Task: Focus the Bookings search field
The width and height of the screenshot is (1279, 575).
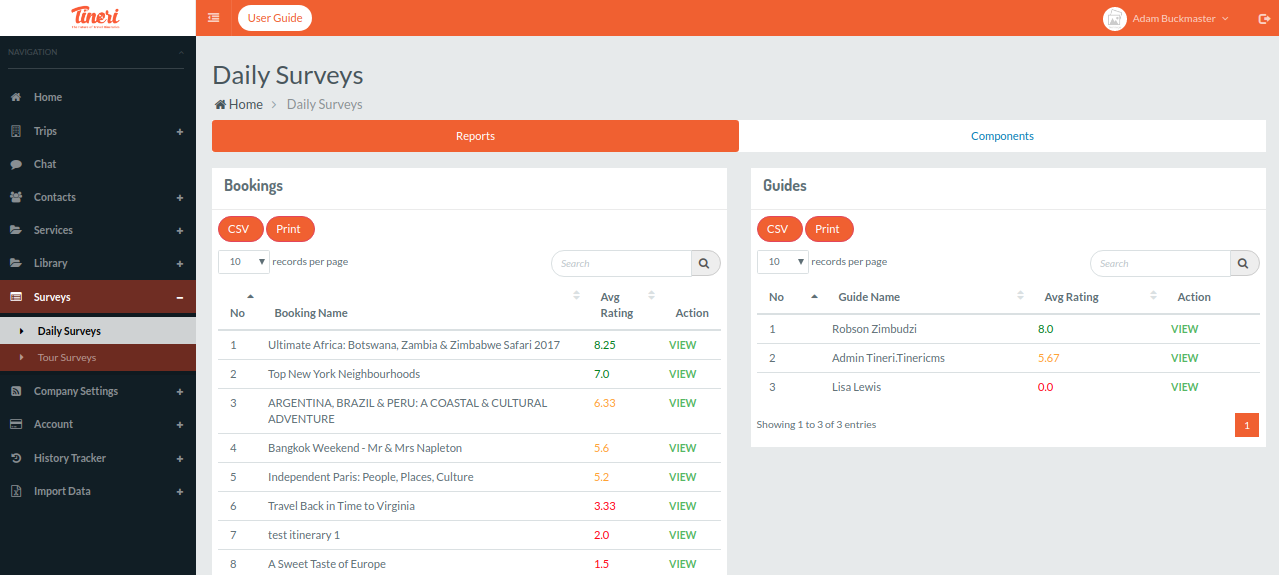Action: click(x=621, y=264)
